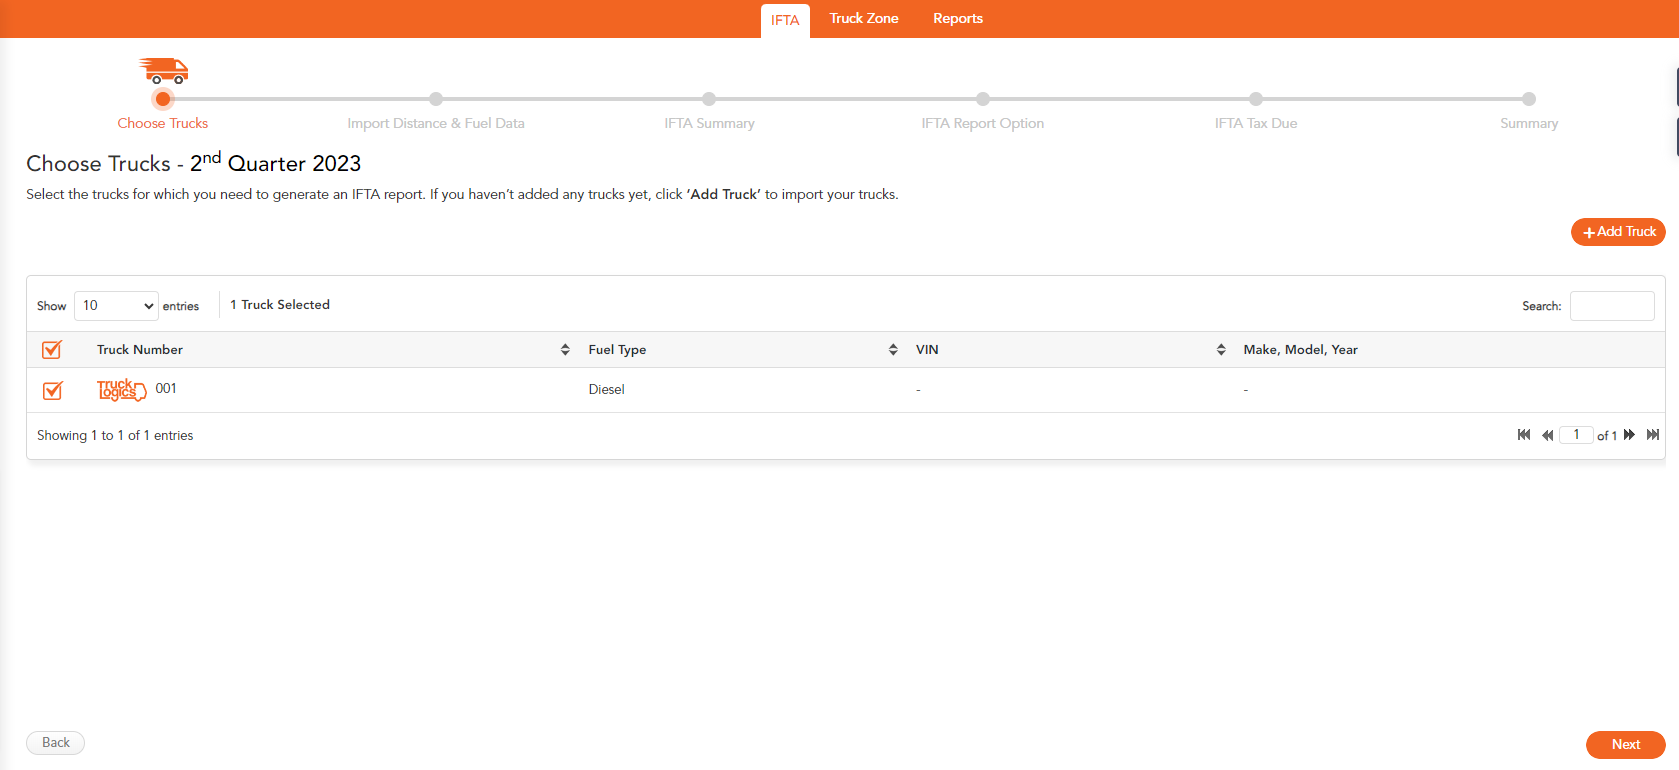Select the IFTA tab
Viewport: 1679px width, 770px height.
(x=785, y=20)
